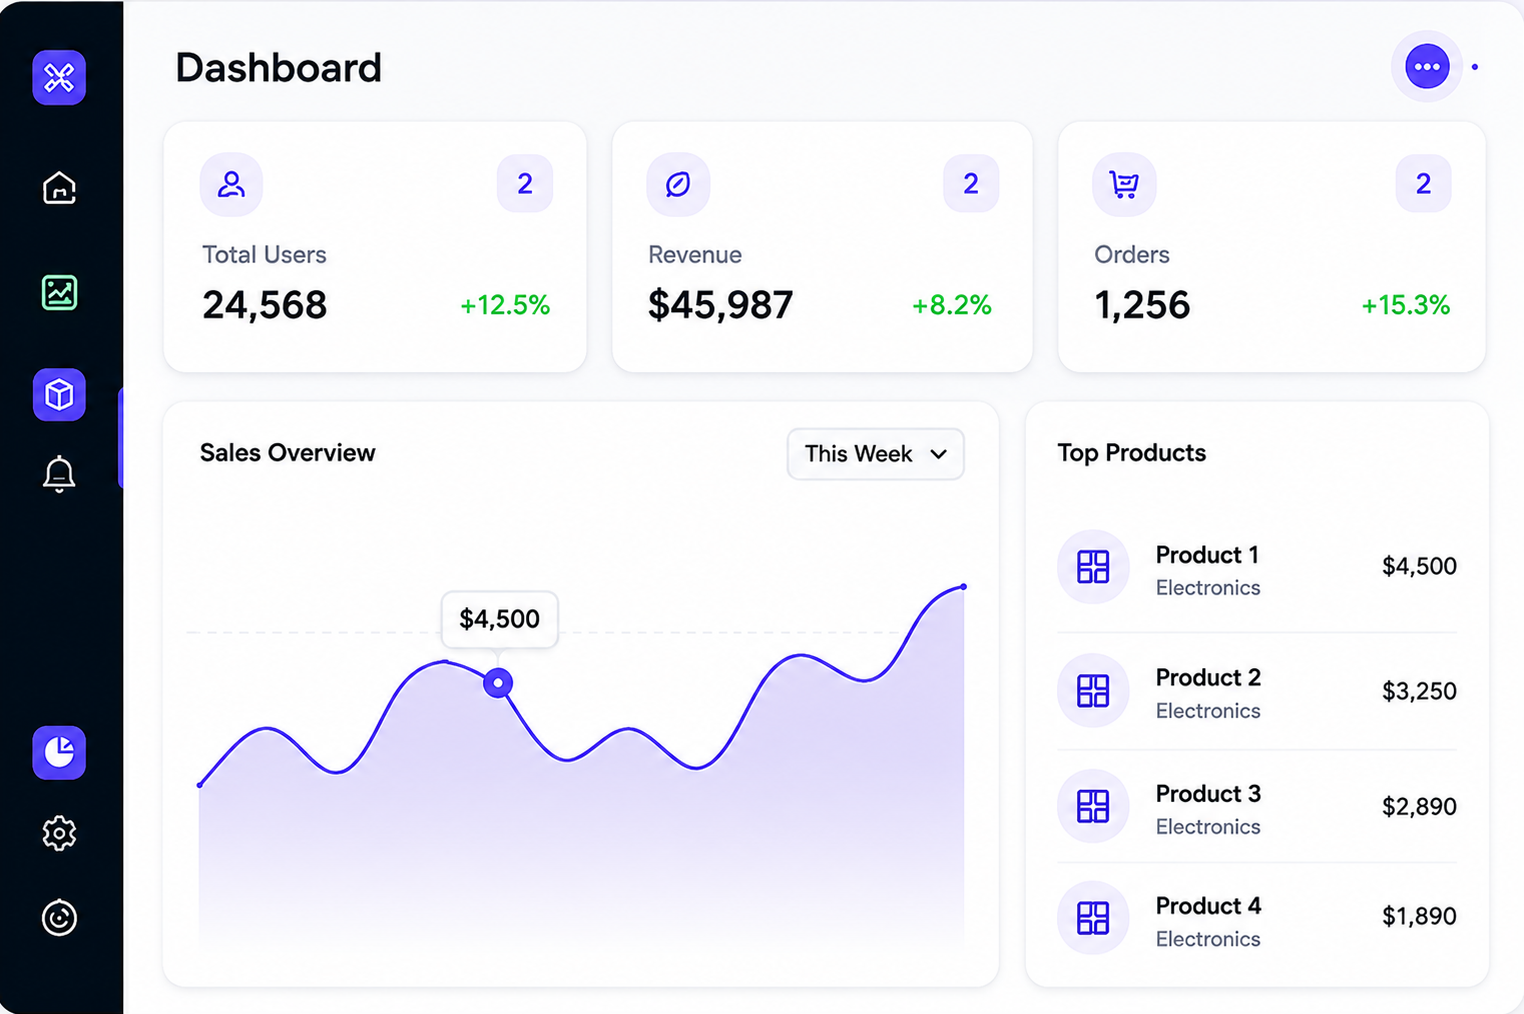Click the user icon on Total Users card
The image size is (1524, 1014).
tap(231, 184)
